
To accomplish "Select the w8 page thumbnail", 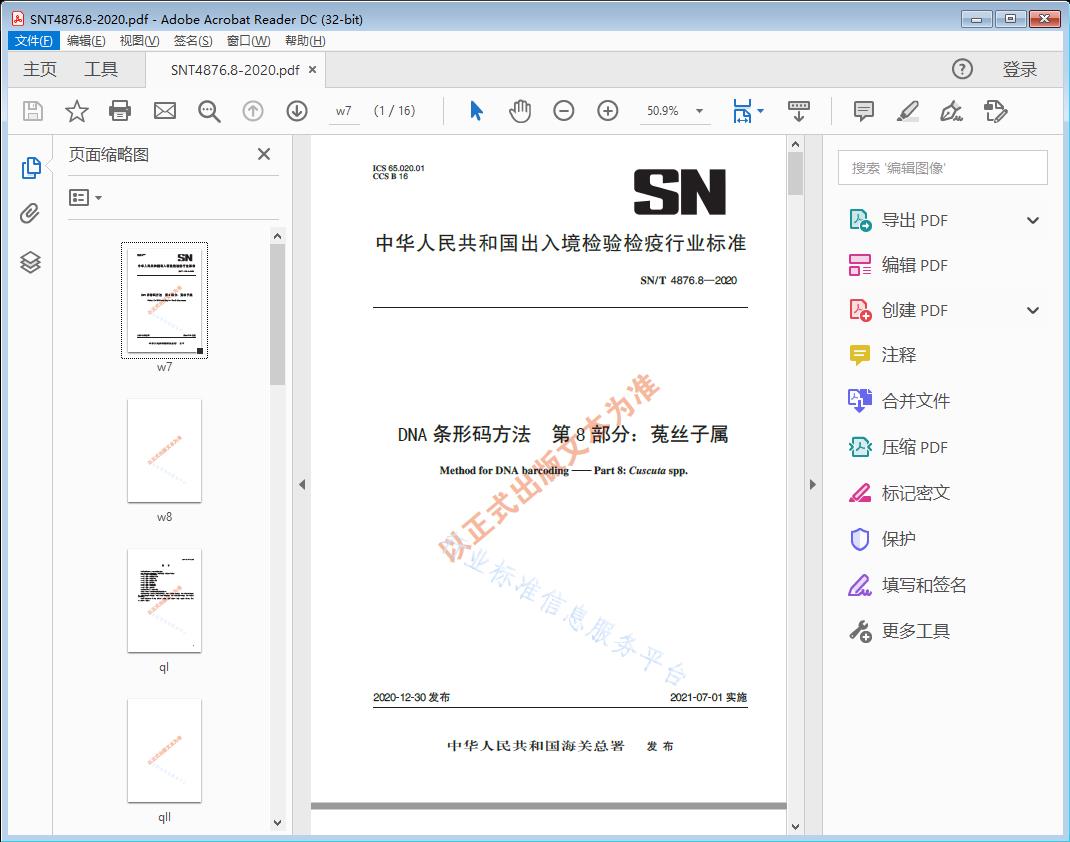I will coord(164,451).
